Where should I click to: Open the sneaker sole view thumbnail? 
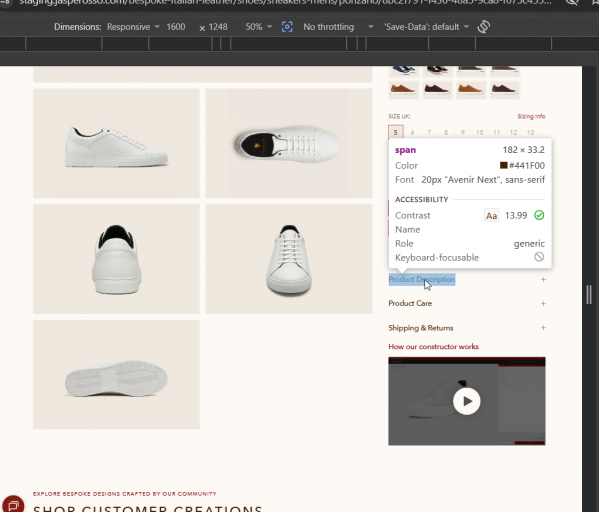[116, 374]
